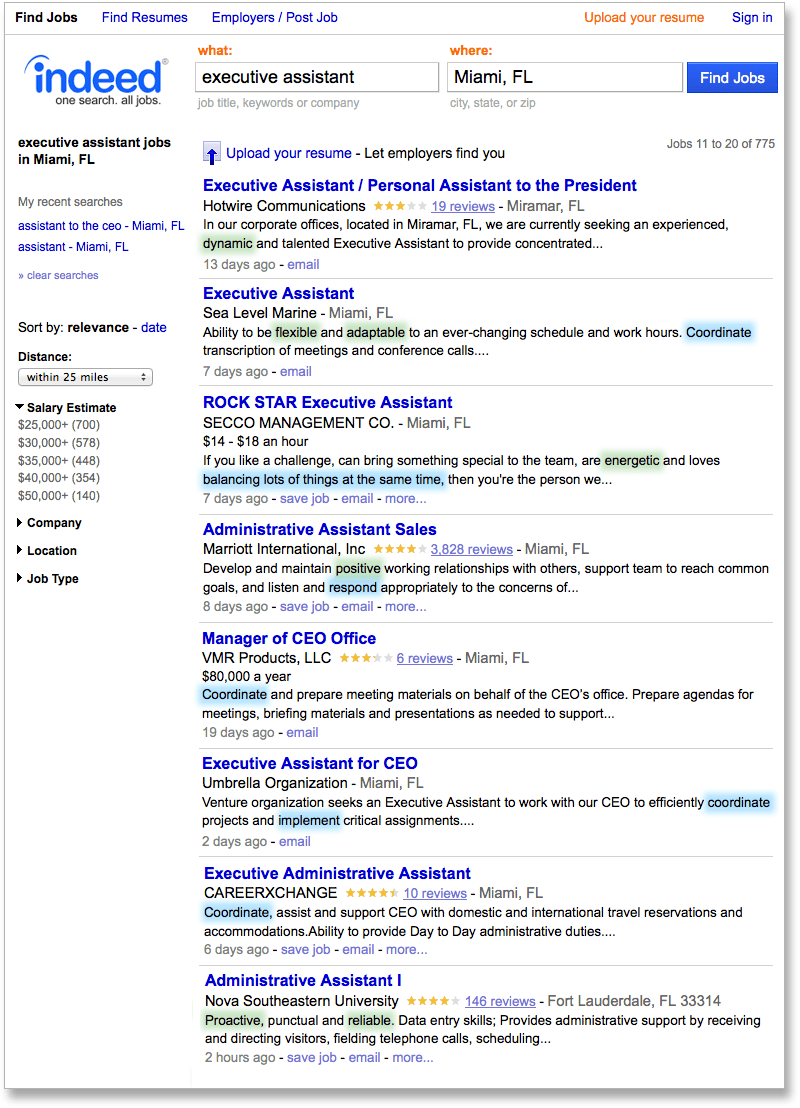Viewport: 800px width, 1108px height.
Task: Email the Sea Level Marine job
Action: (295, 372)
